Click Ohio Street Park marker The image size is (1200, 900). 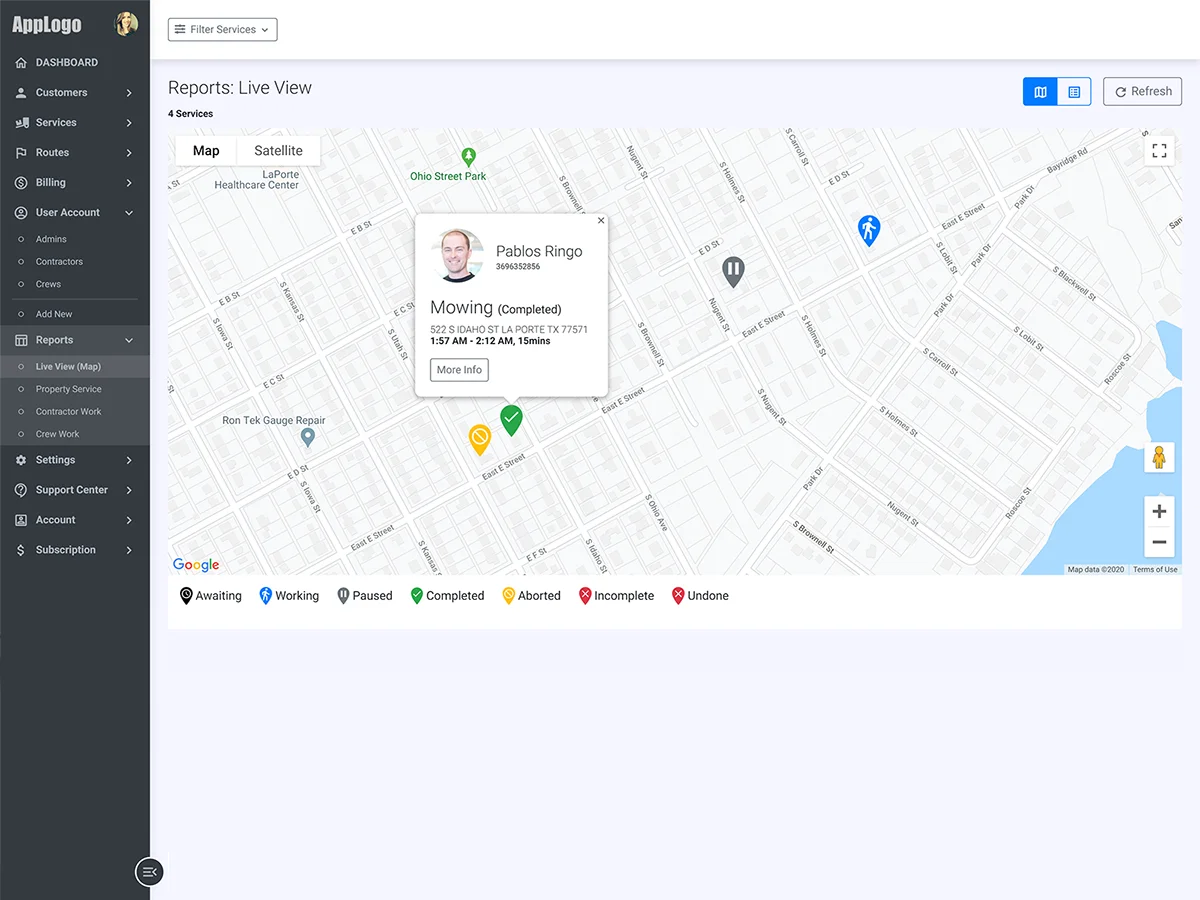[468, 157]
